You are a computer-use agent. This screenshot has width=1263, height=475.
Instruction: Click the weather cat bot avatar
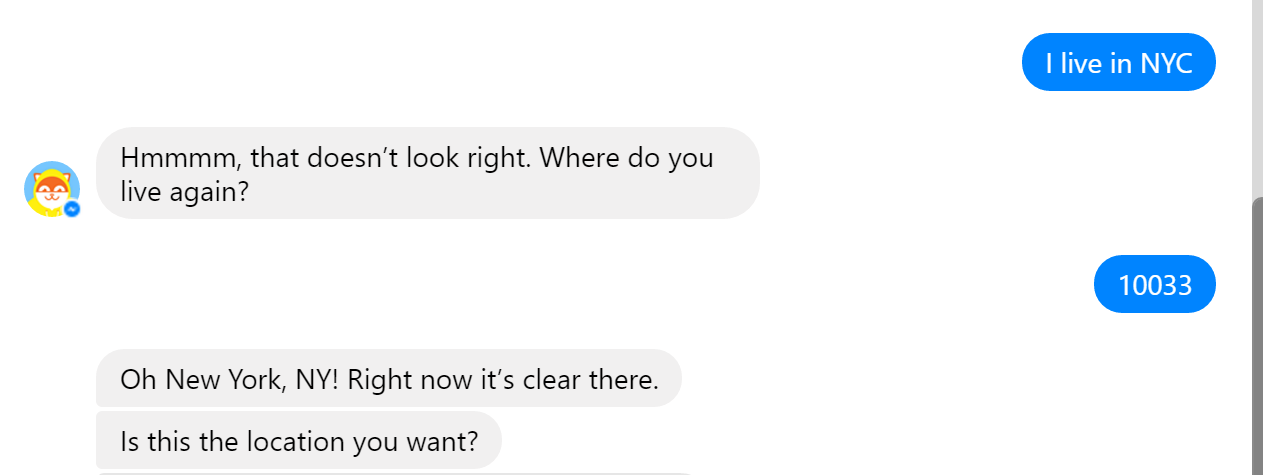click(x=50, y=187)
